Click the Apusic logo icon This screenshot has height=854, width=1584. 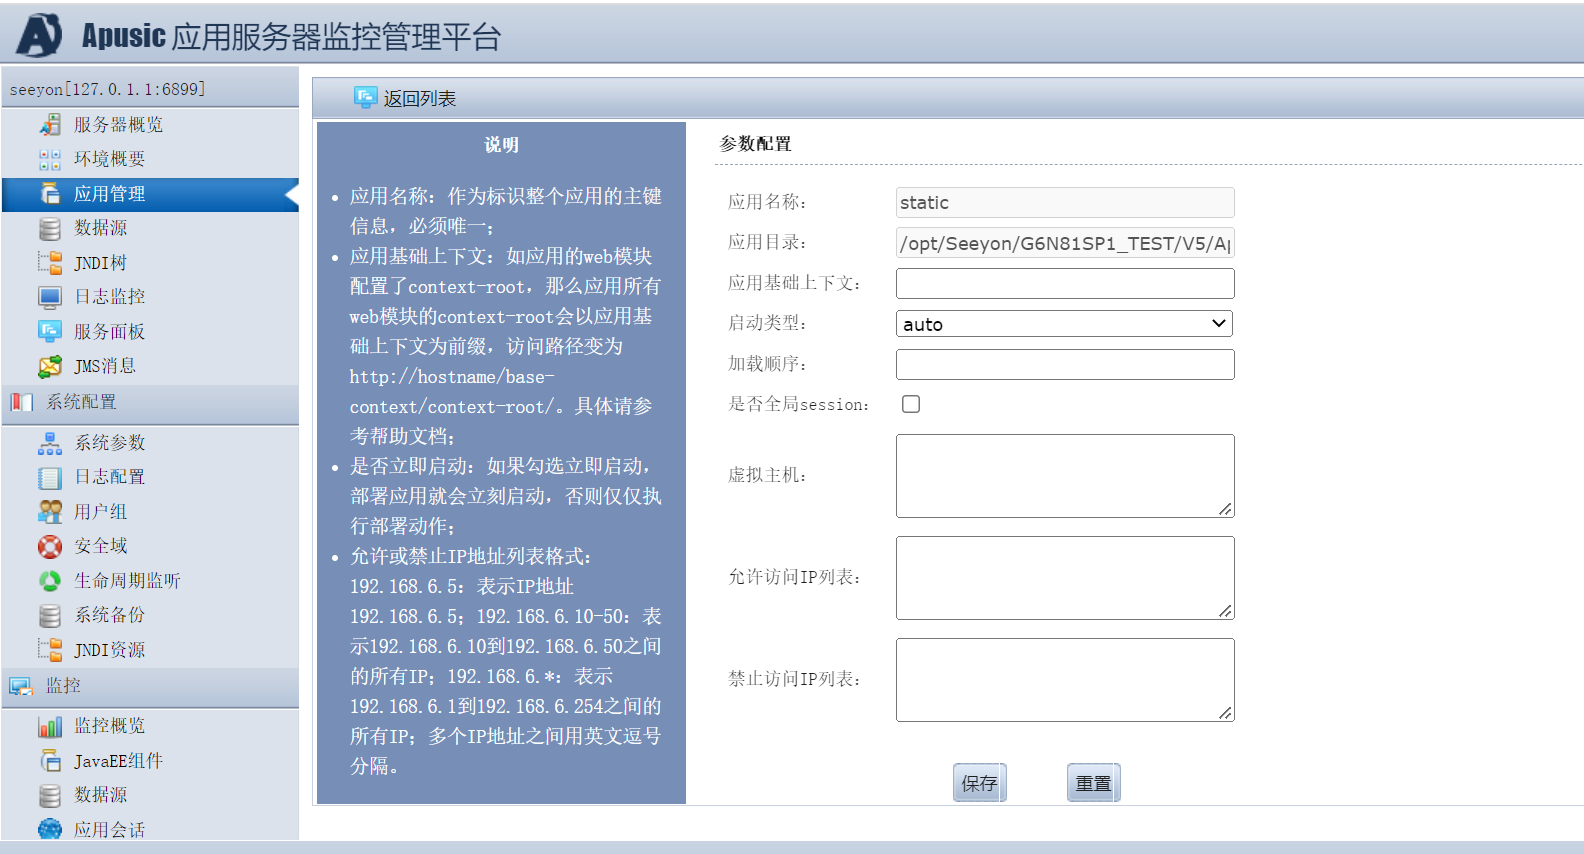click(40, 35)
